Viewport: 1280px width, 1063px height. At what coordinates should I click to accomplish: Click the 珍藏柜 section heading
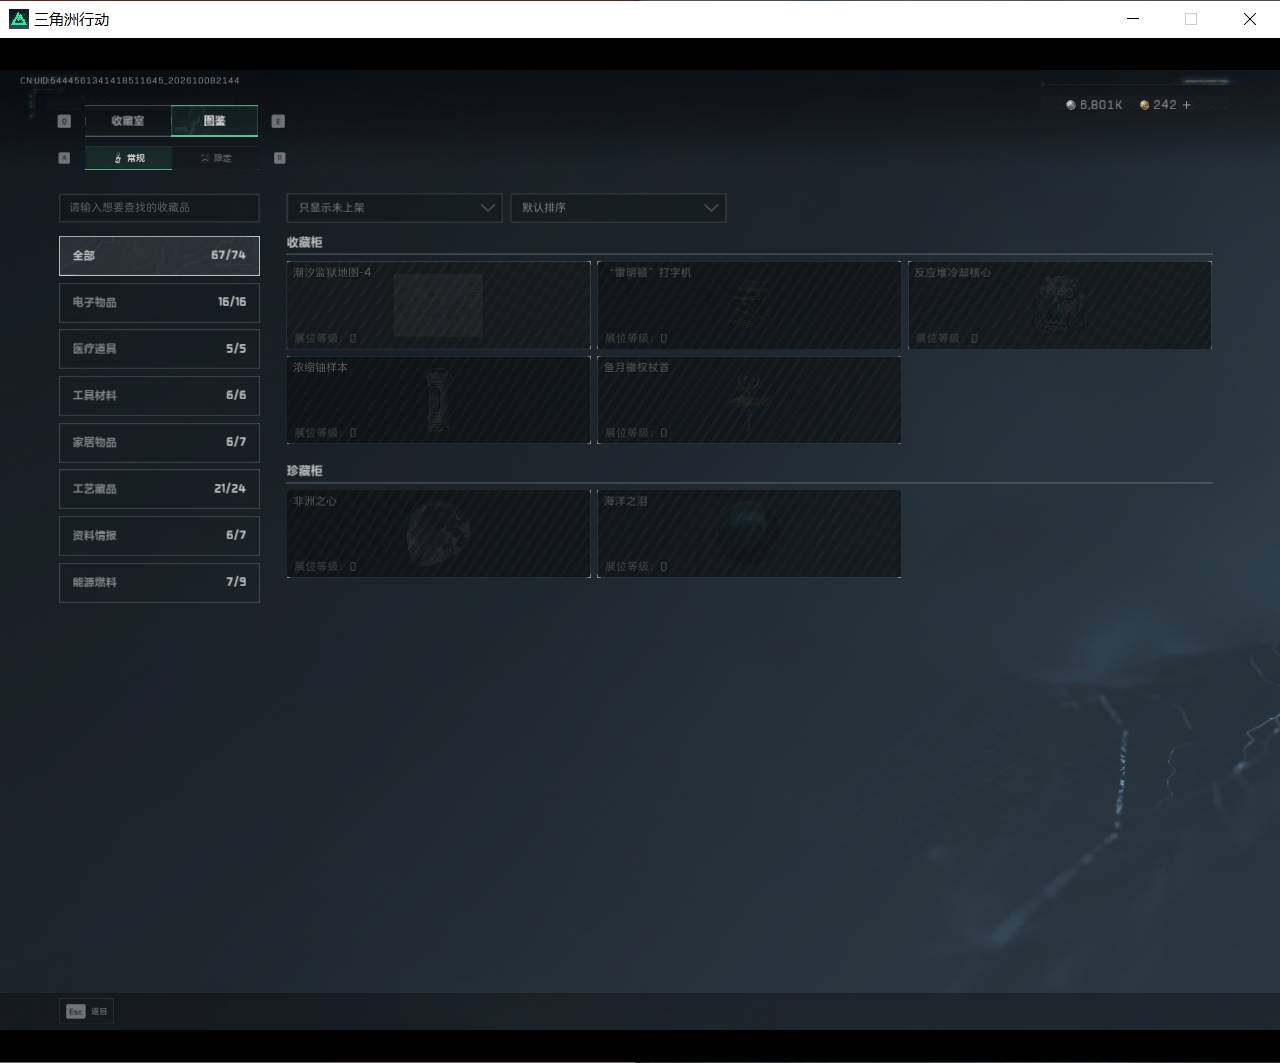click(x=305, y=471)
